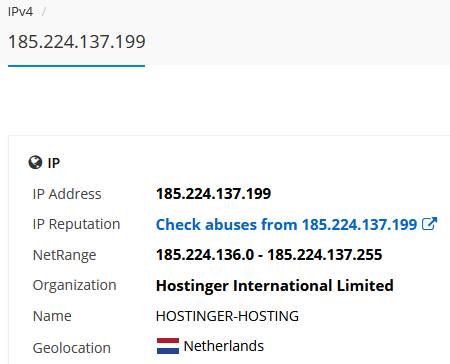This screenshot has width=450, height=364.
Task: Click the HOSTINGER-HOSTING name value
Action: pos(227,316)
